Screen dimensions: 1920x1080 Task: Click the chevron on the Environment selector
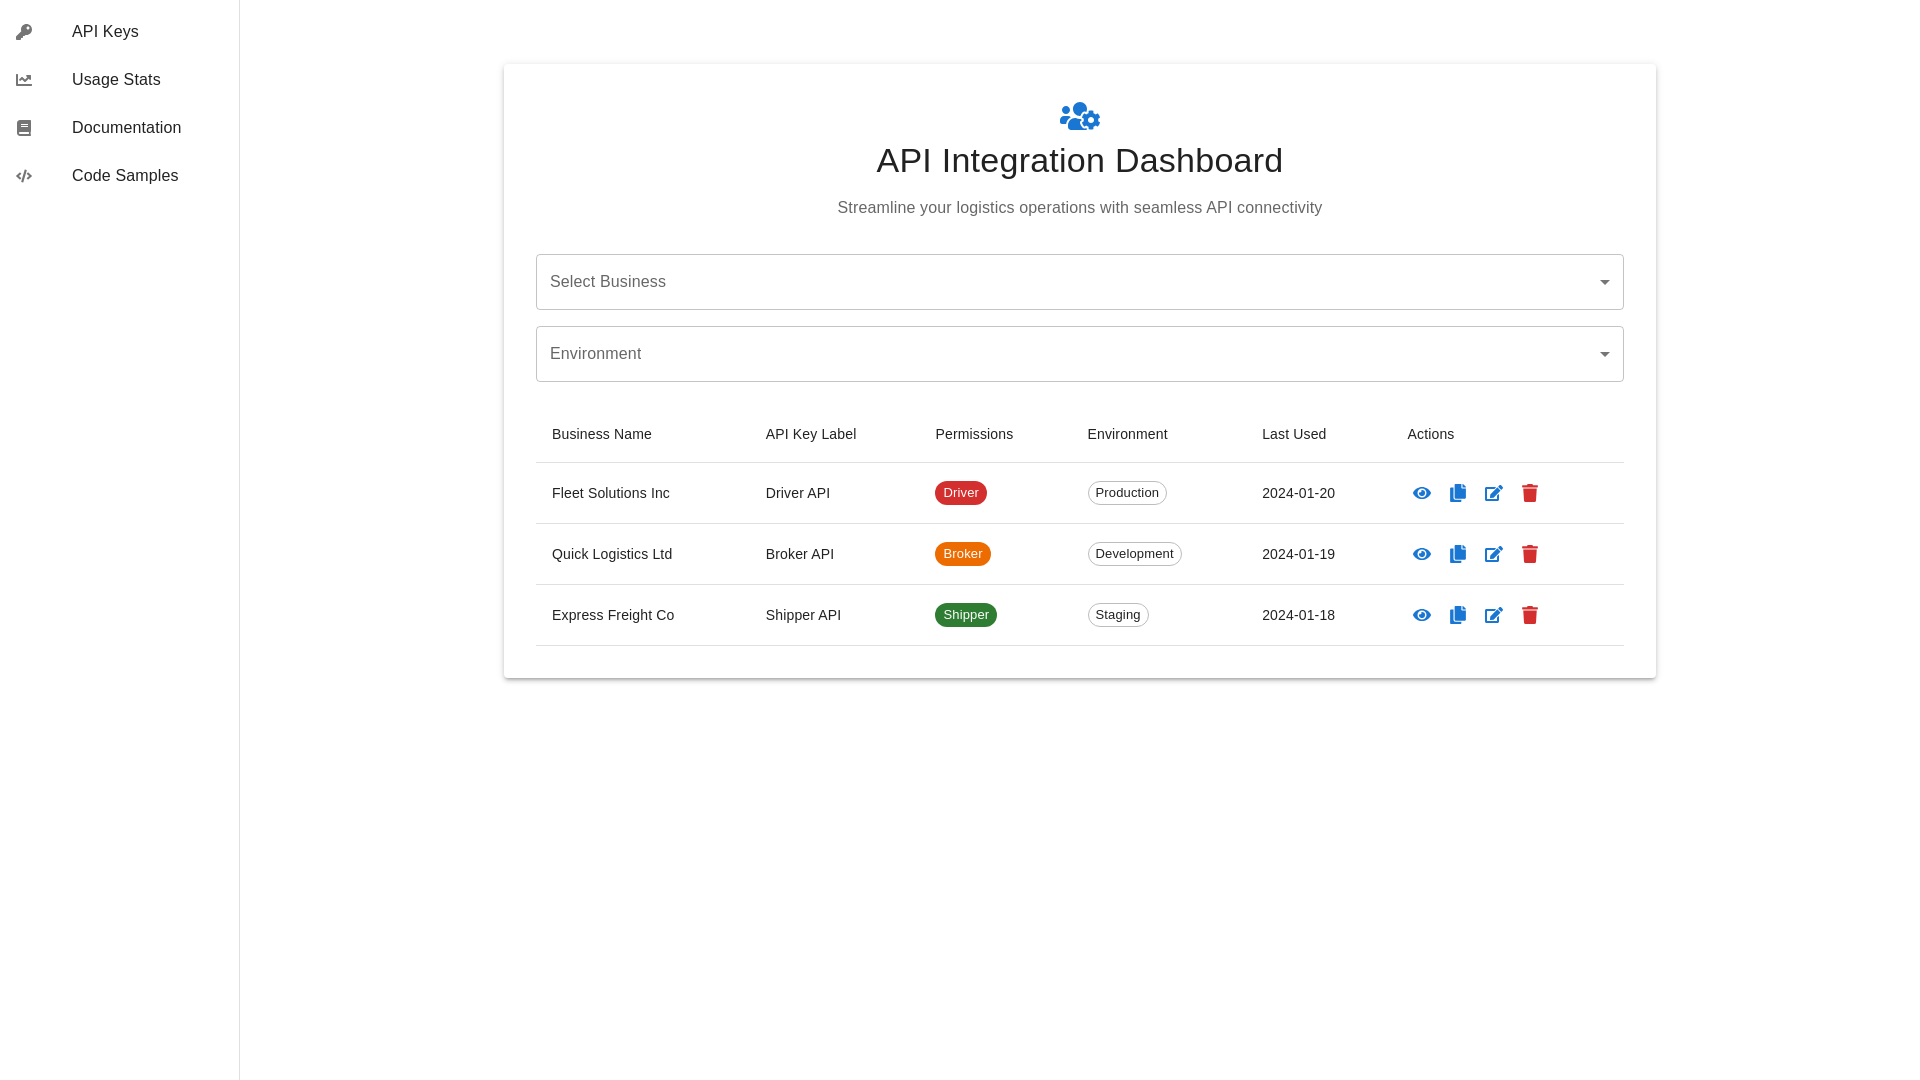pyautogui.click(x=1604, y=353)
